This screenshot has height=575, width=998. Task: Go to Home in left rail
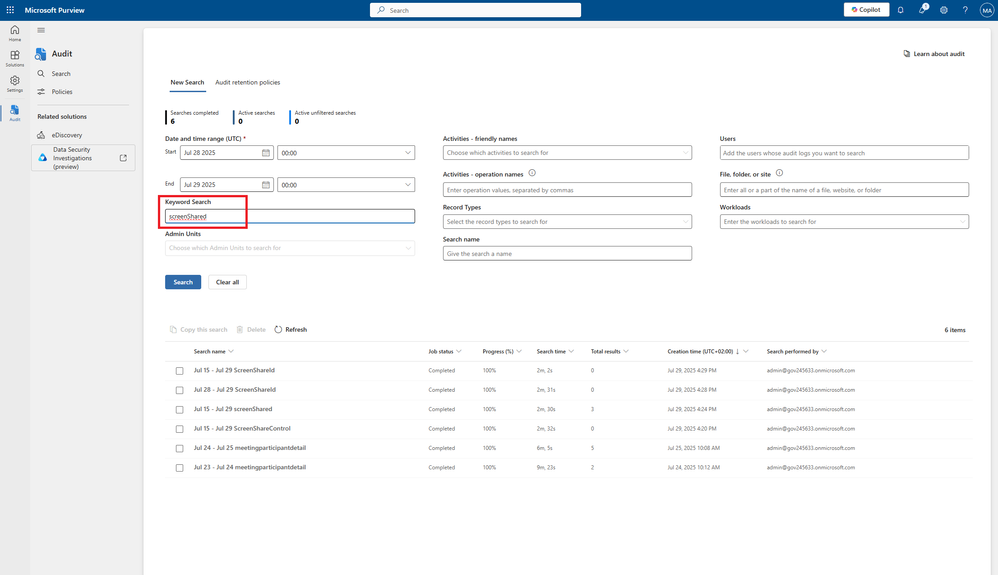point(15,33)
